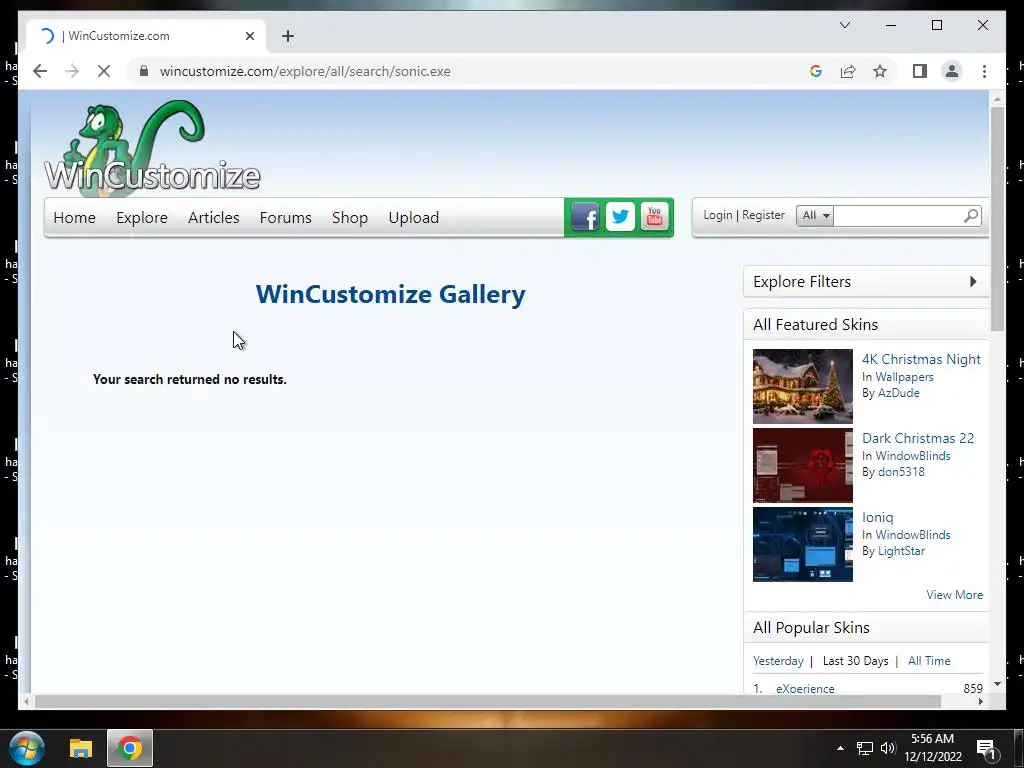This screenshot has height=768, width=1024.
Task: Select Yesterday popular skins filter
Action: 778,661
